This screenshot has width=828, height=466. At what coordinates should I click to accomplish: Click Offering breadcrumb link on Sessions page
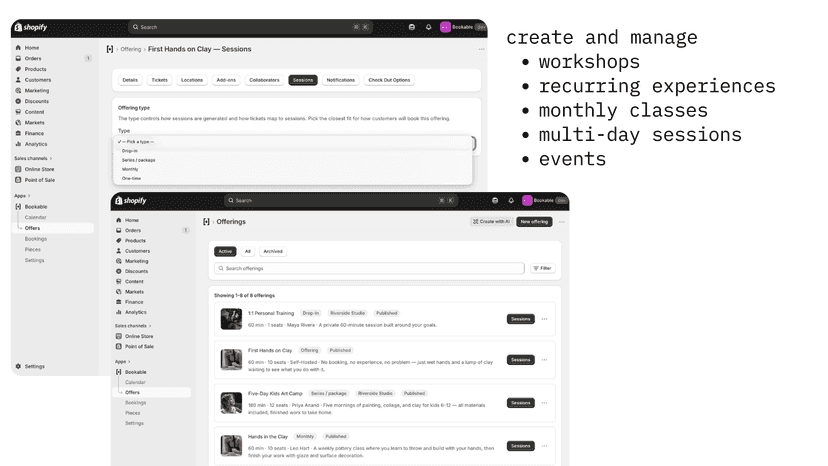(x=130, y=49)
